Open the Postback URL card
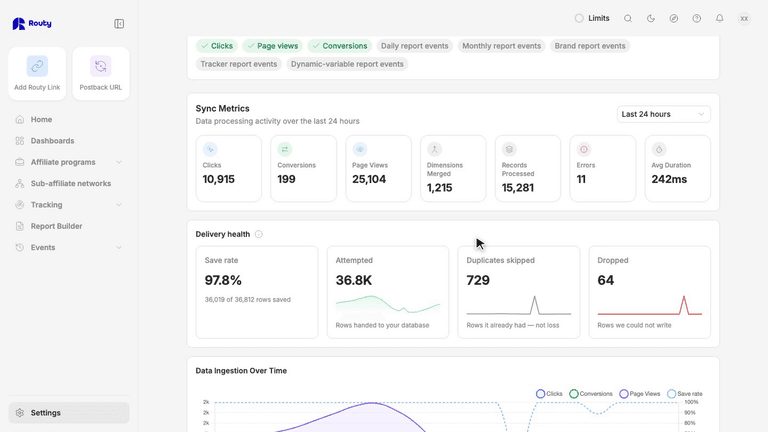This screenshot has height=432, width=768. point(101,74)
